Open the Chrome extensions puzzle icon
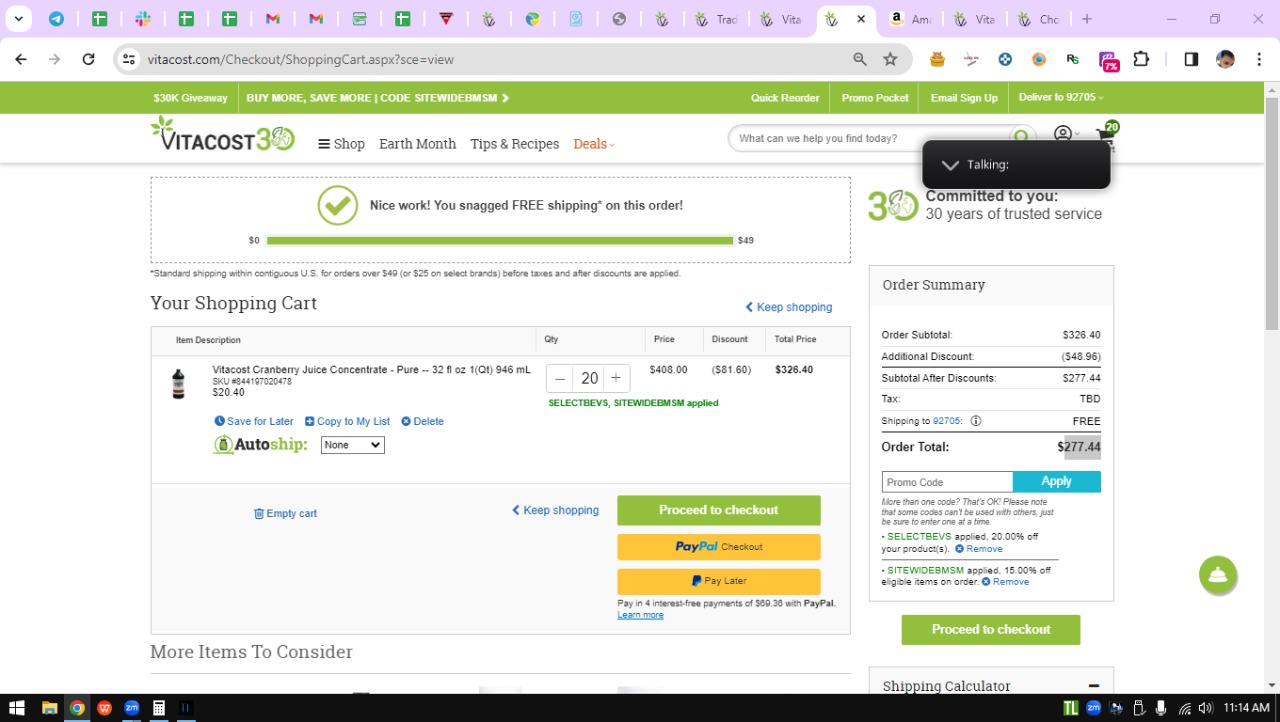The width and height of the screenshot is (1280, 722). pyautogui.click(x=1141, y=59)
